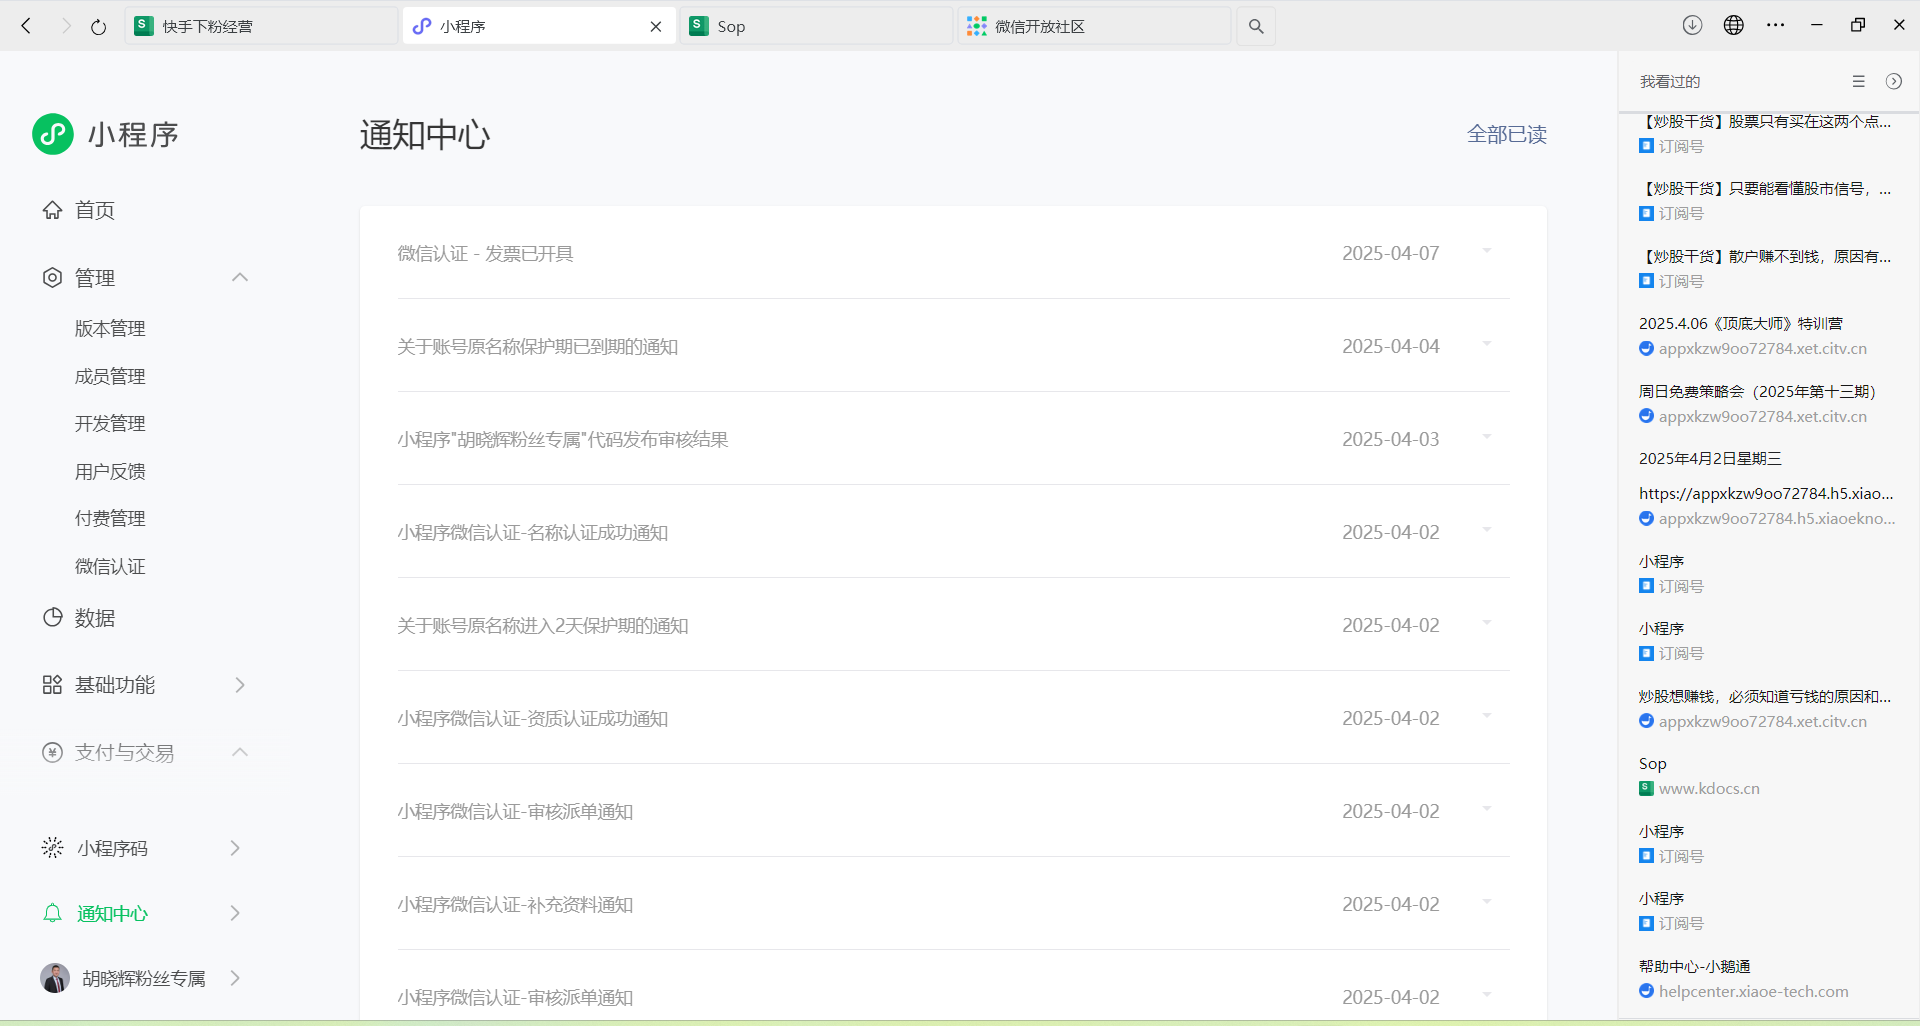Expand arrow for 名称认证成功通知 row
1920x1026 pixels.
tap(1487, 530)
